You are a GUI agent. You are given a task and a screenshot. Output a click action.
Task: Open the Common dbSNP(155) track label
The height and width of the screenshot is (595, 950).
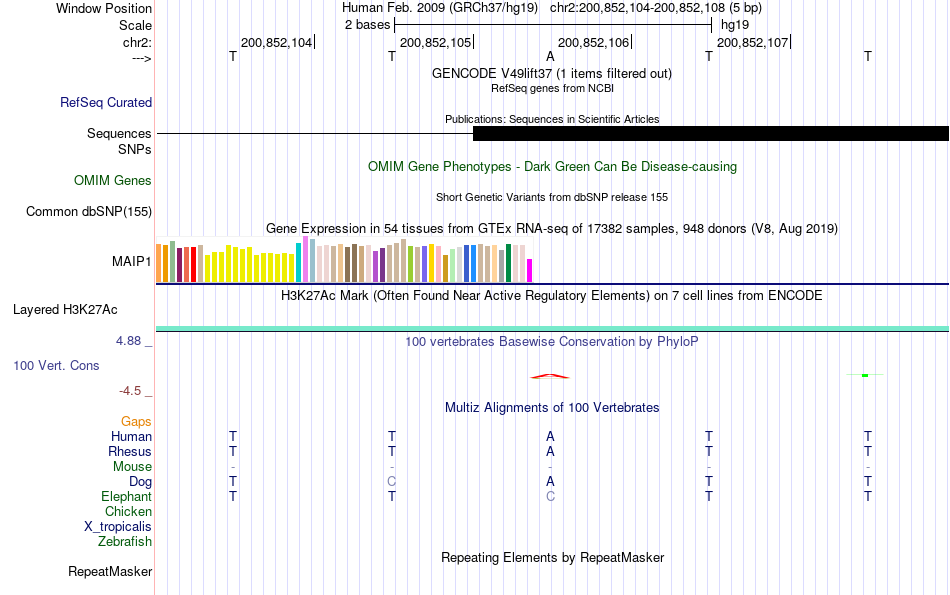click(x=89, y=211)
